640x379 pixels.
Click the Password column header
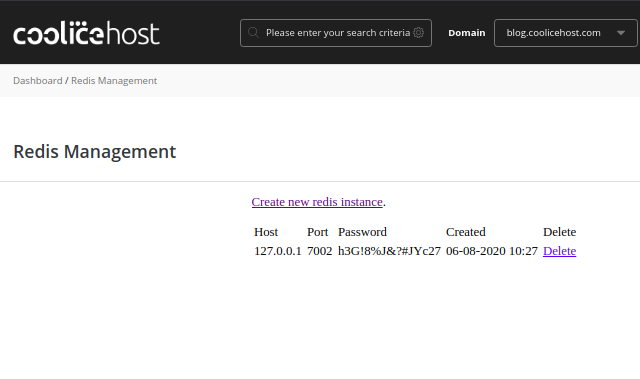(x=362, y=232)
